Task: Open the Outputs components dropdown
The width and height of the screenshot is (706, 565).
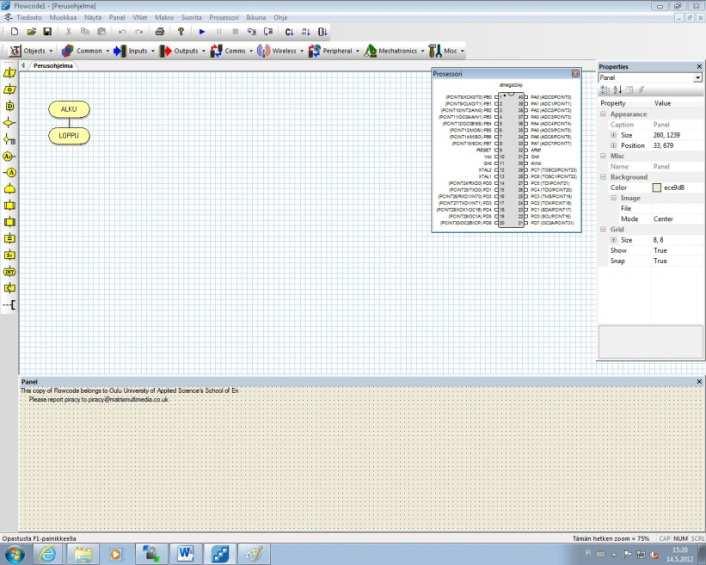Action: [182, 51]
